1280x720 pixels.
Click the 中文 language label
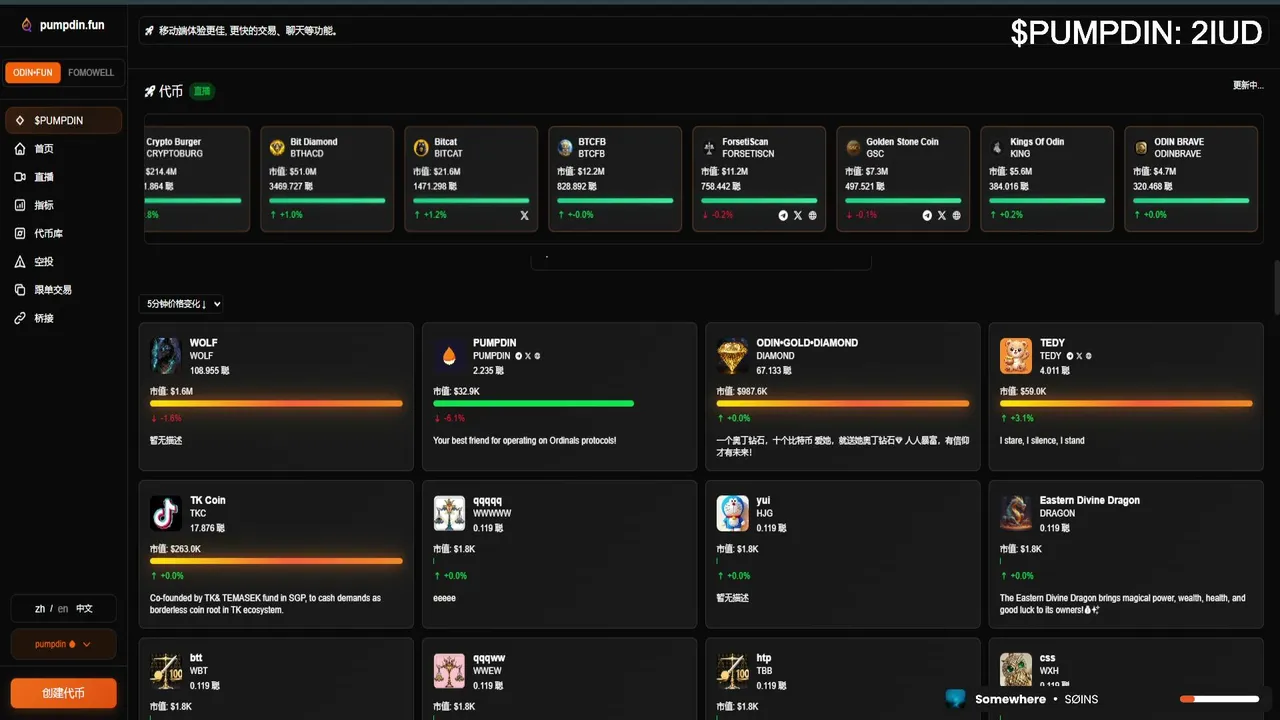pos(85,608)
